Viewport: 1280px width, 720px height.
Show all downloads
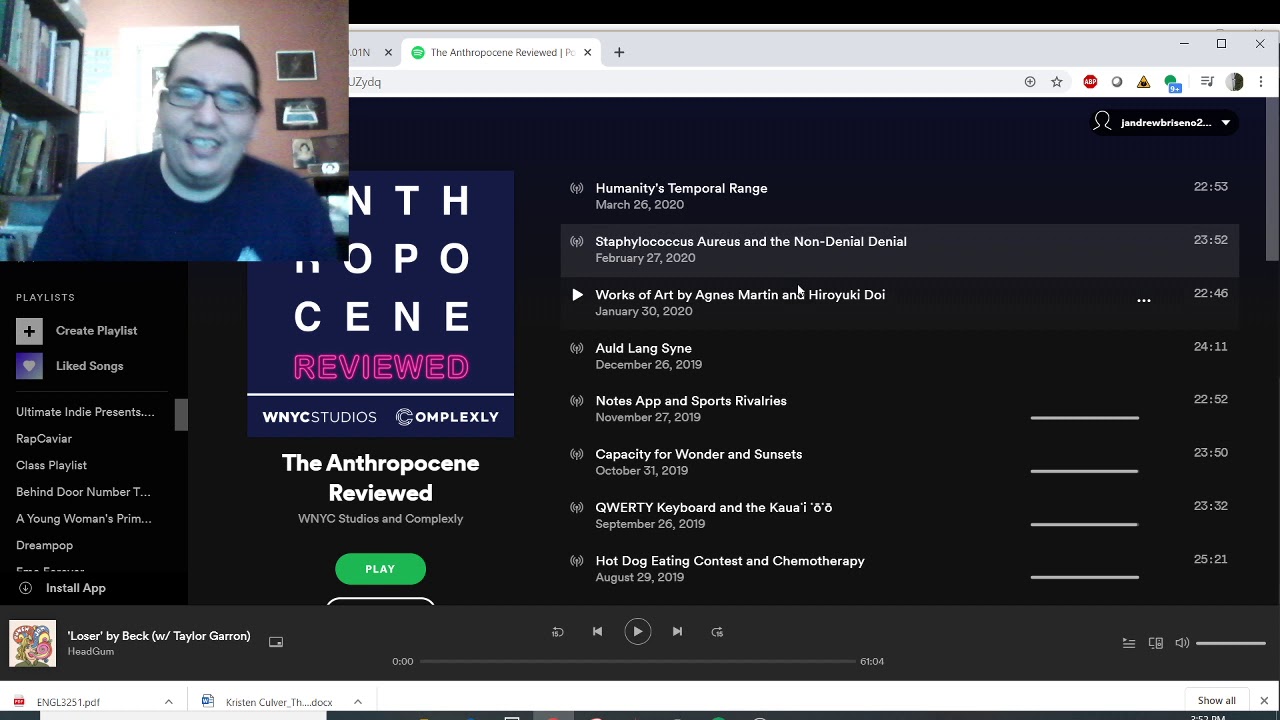click(x=1216, y=701)
